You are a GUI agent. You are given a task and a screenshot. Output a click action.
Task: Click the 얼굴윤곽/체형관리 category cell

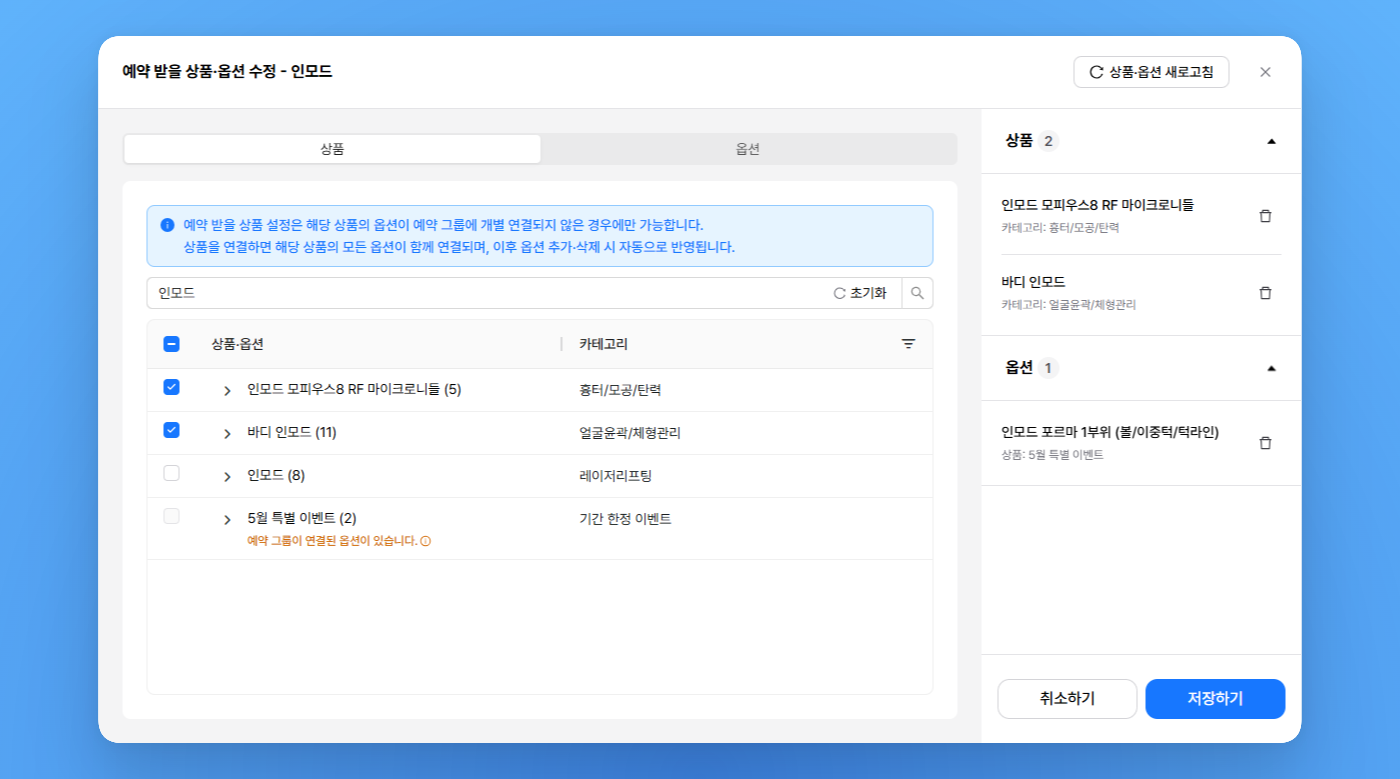point(630,433)
